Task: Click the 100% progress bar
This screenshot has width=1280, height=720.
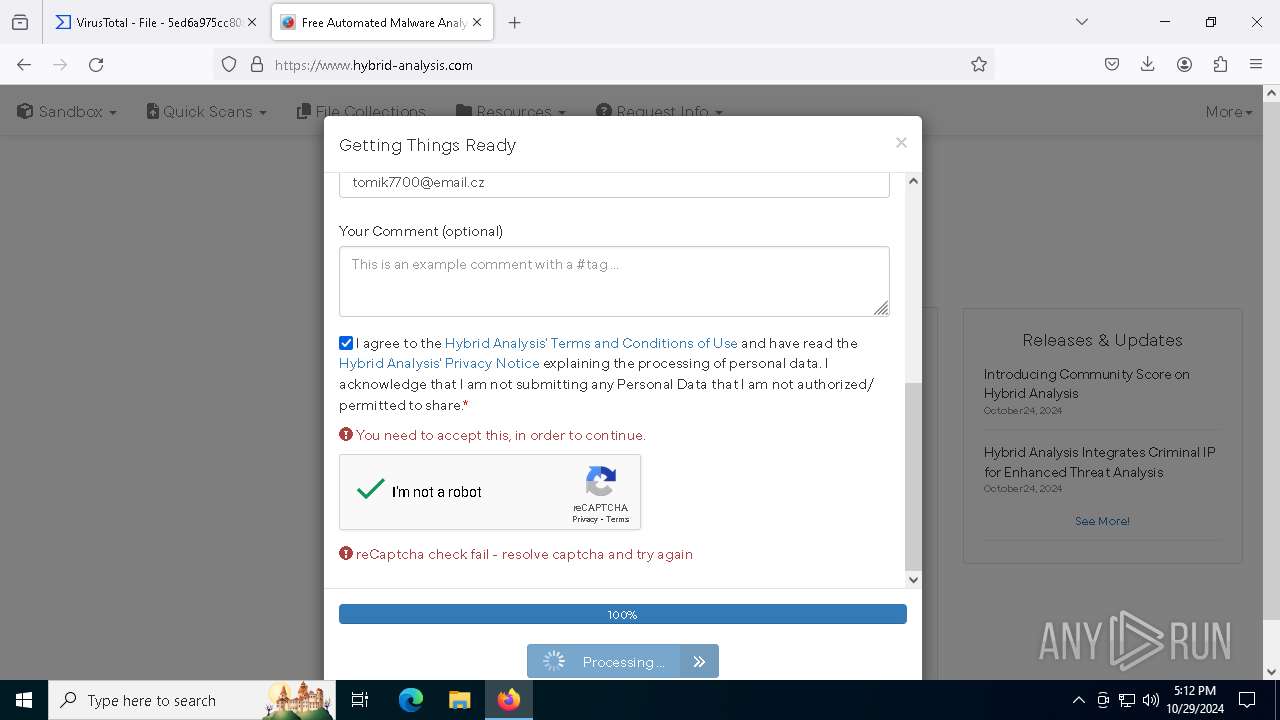Action: 623,614
